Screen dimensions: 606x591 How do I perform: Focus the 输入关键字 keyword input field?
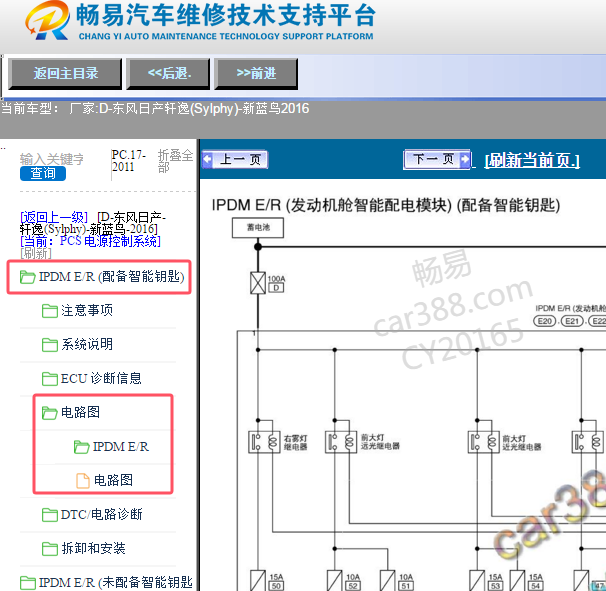(x=52, y=159)
